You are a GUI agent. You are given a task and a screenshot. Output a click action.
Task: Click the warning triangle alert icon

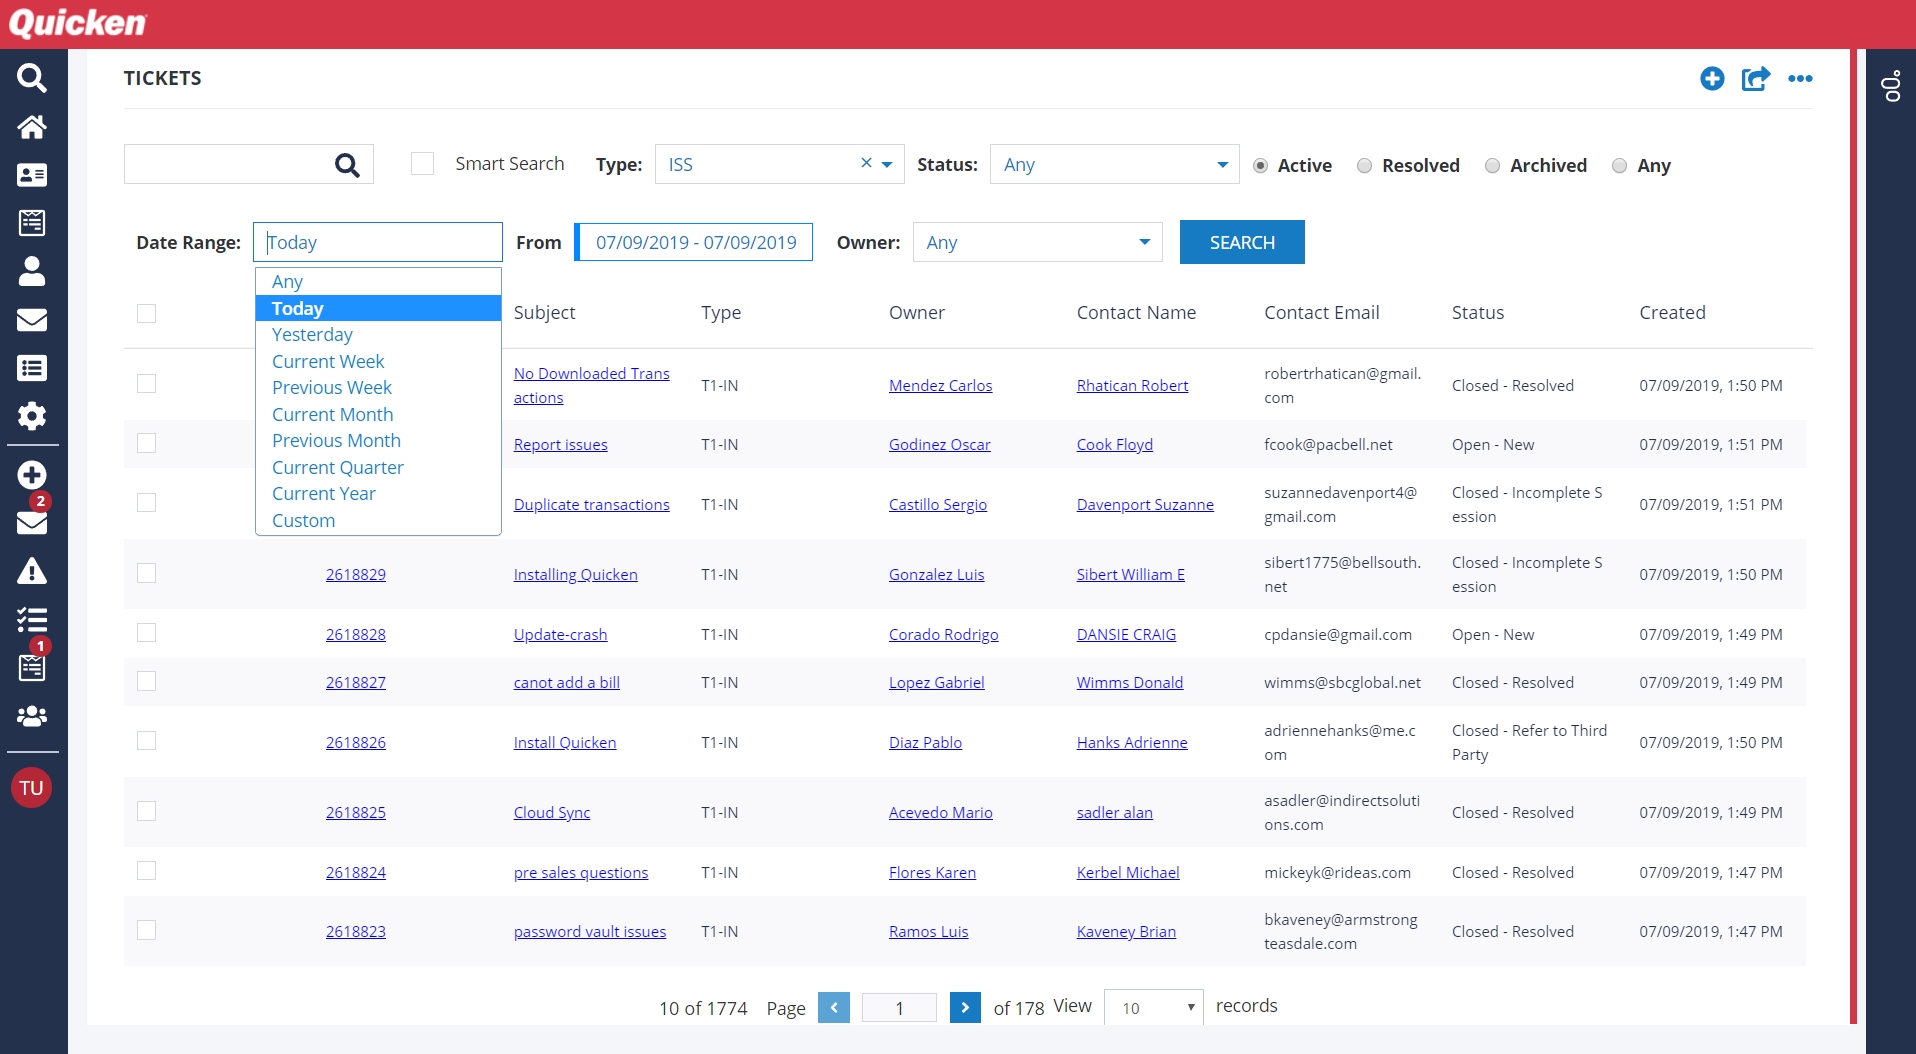tap(32, 571)
